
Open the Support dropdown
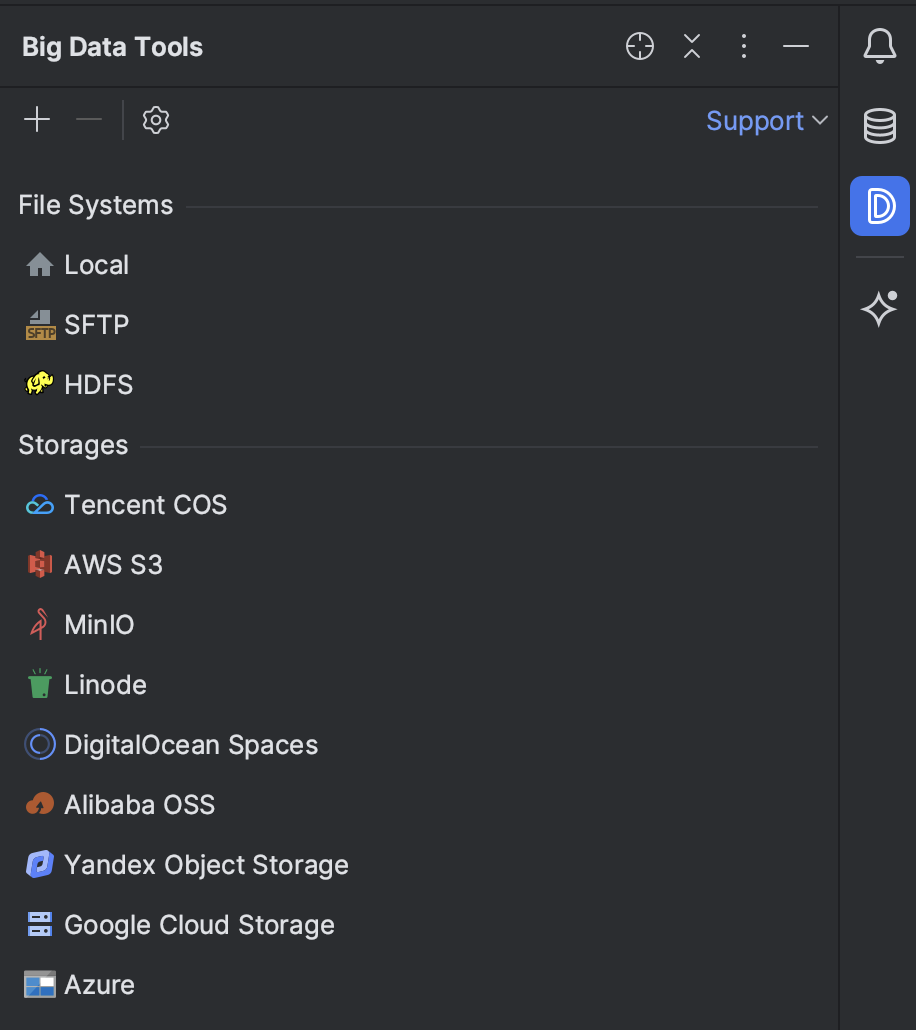tap(765, 120)
